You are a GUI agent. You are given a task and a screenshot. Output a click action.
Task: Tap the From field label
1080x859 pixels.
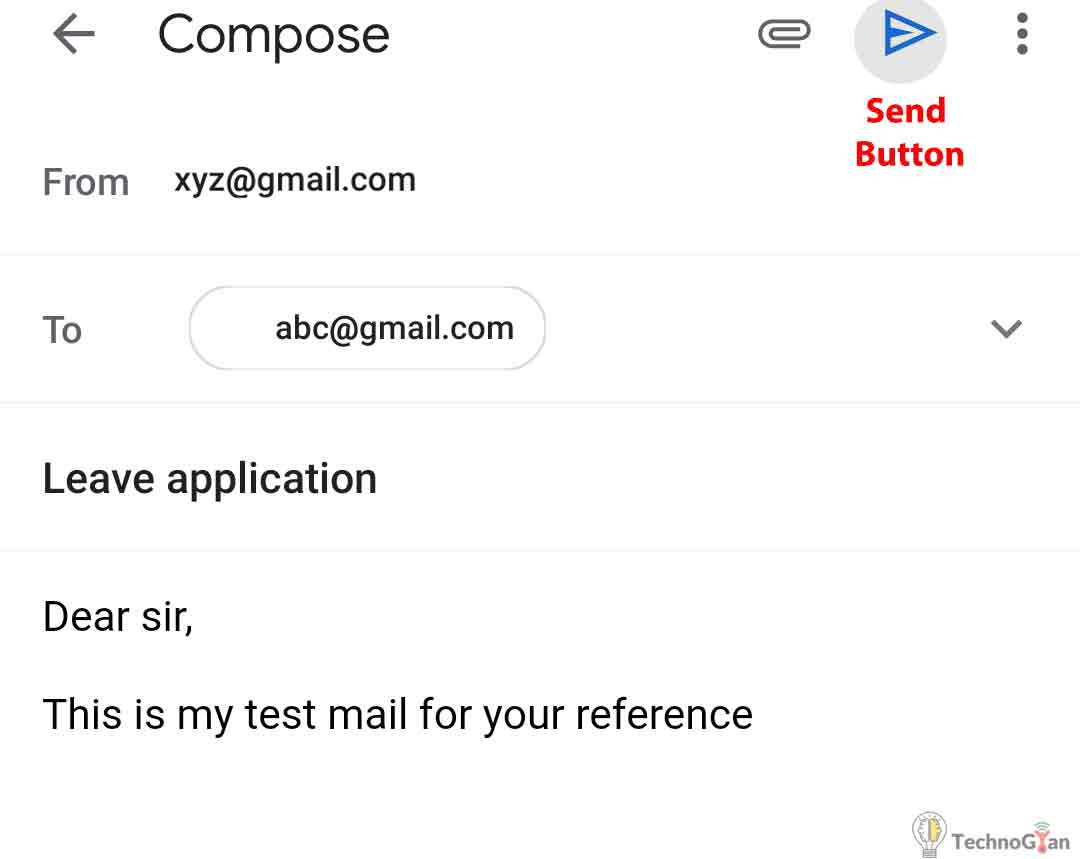(x=86, y=183)
